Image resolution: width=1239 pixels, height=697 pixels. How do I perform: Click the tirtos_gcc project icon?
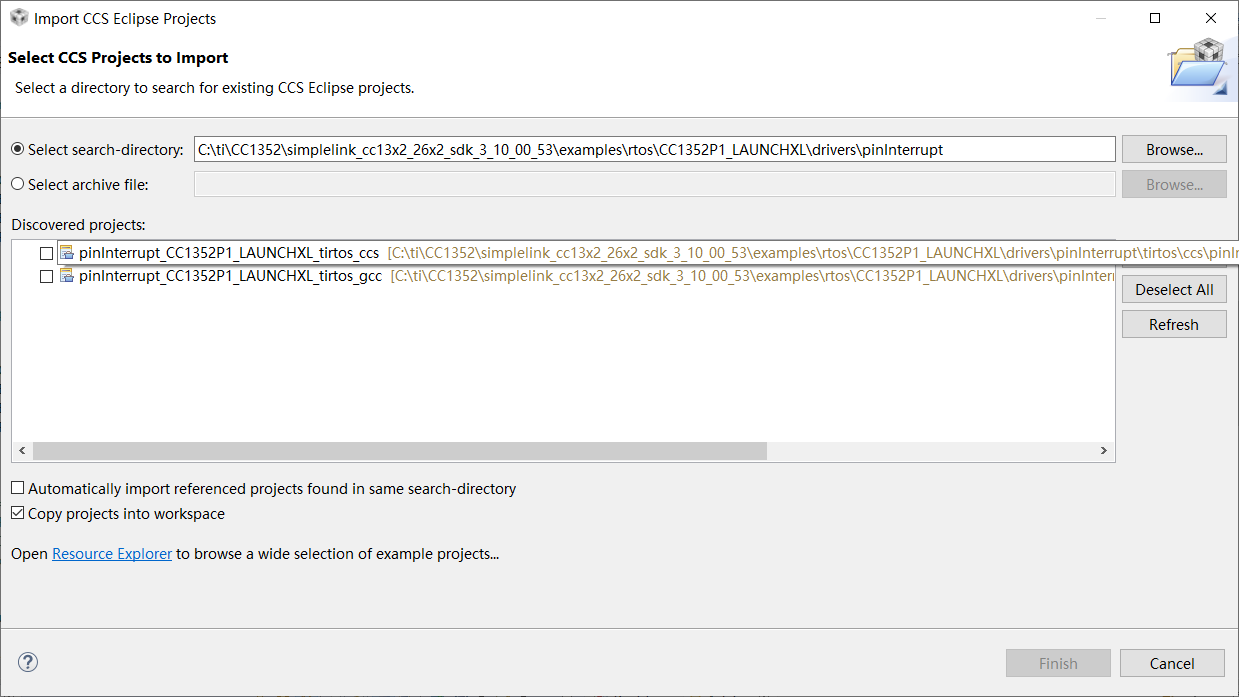click(x=67, y=276)
